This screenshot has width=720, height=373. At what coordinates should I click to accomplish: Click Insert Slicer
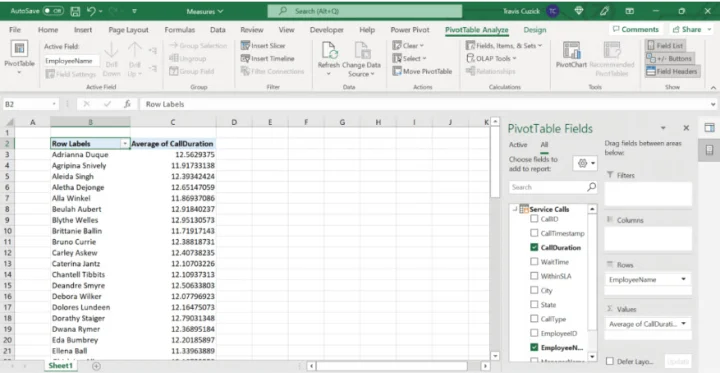click(x=263, y=45)
